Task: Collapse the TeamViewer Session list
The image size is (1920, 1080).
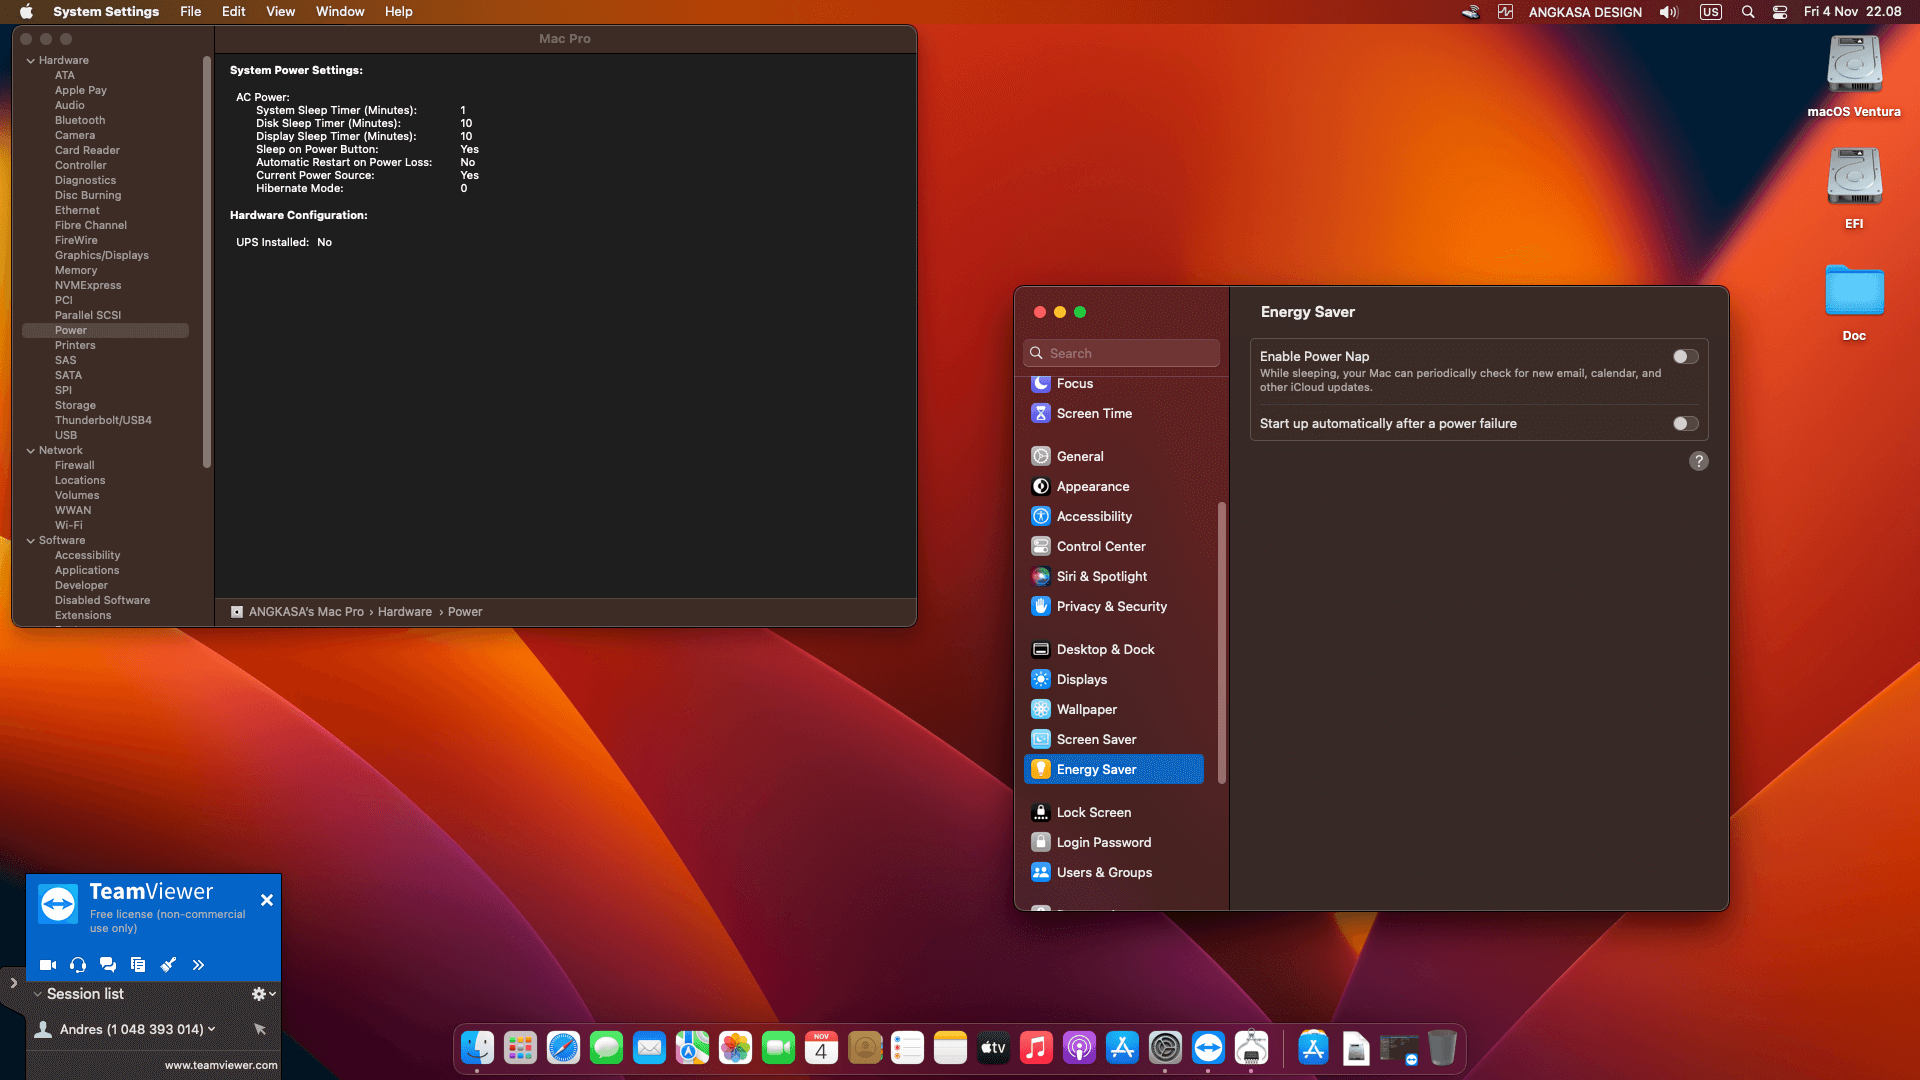Action: [x=37, y=994]
